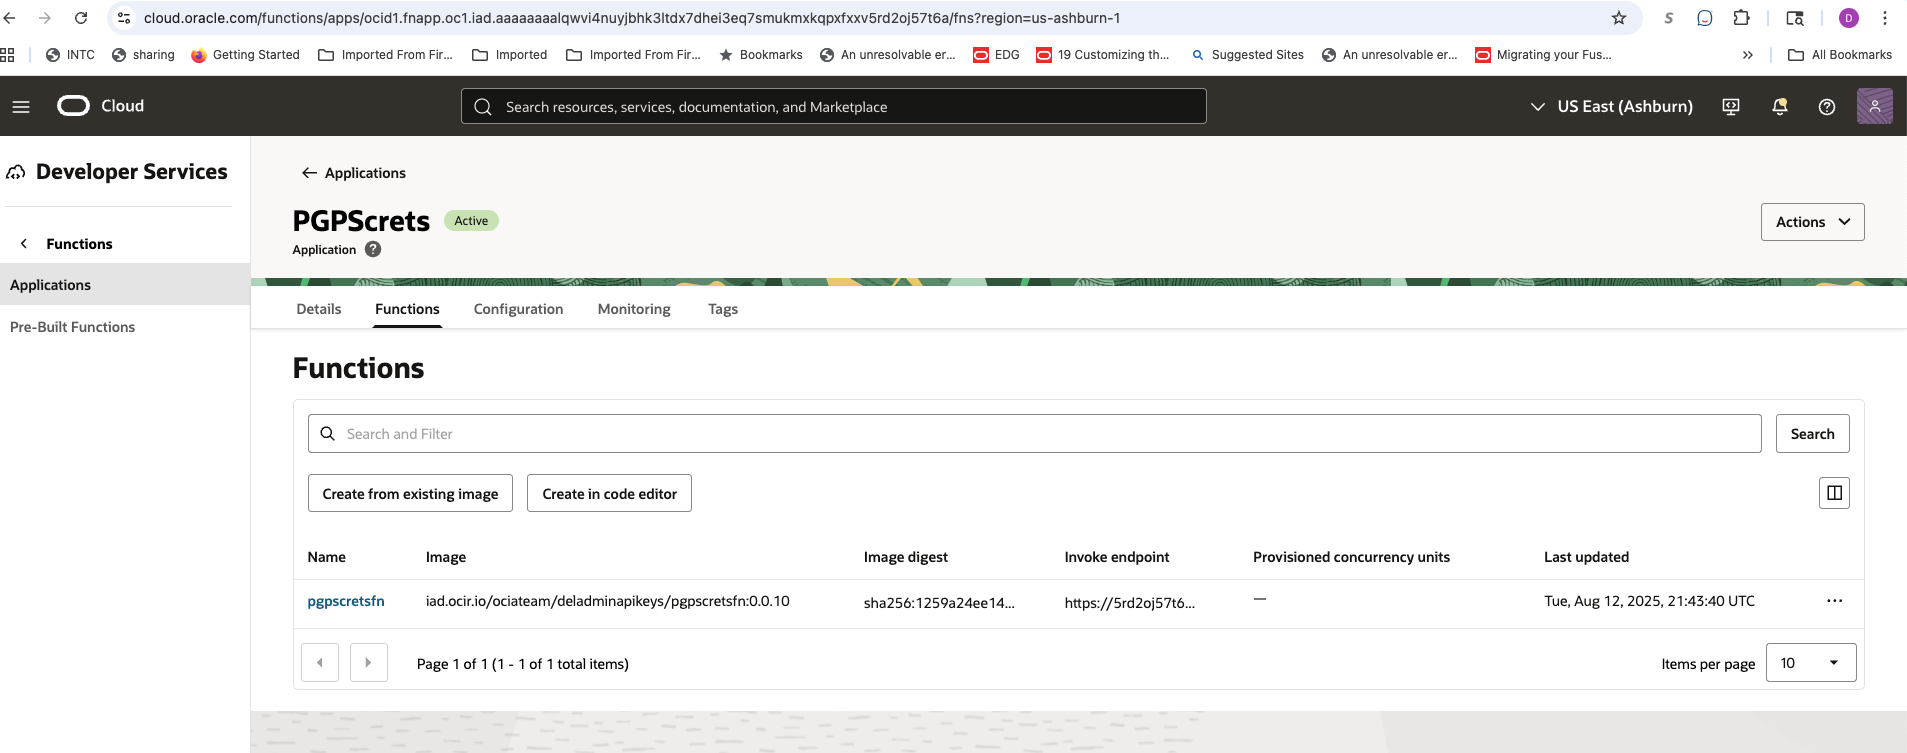The image size is (1907, 753).
Task: Select Pre-Built Functions in sidebar
Action: pyautogui.click(x=72, y=327)
